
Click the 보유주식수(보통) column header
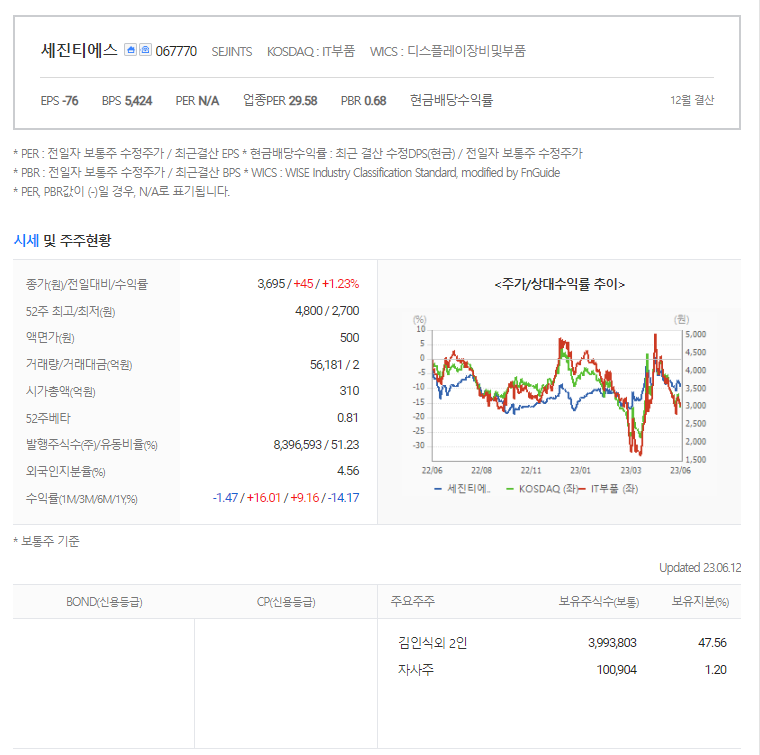599,602
